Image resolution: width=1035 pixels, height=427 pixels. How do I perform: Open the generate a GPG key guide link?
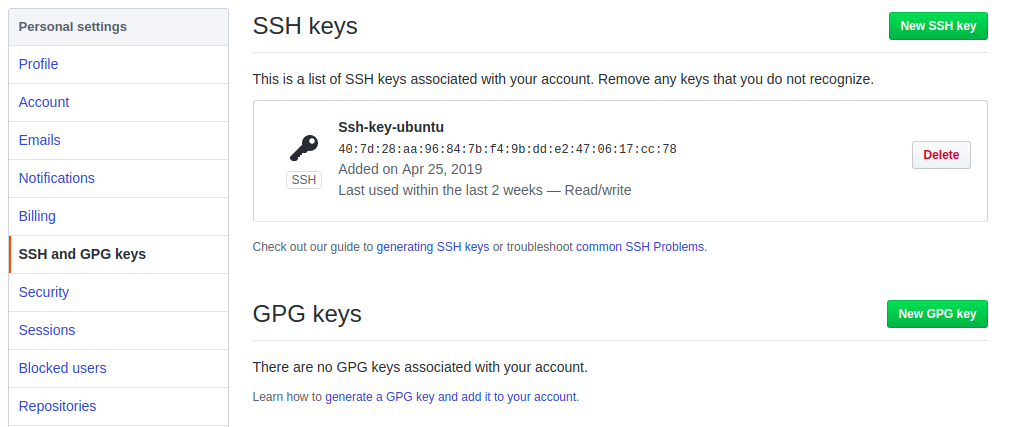(x=451, y=397)
